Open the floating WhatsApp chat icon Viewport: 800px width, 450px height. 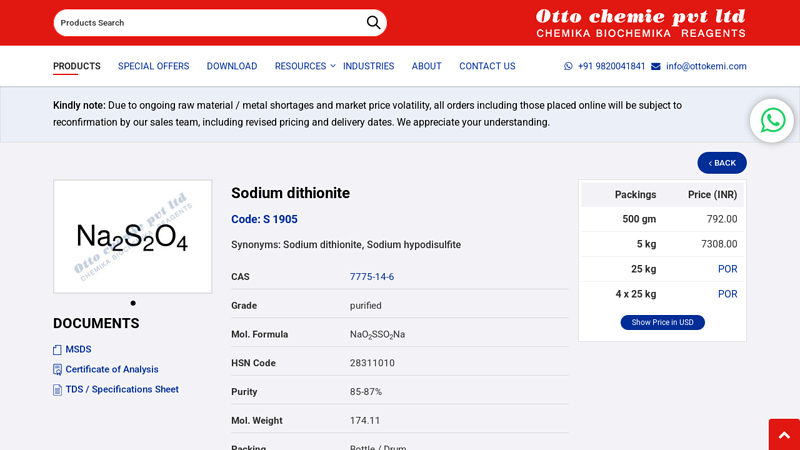pyautogui.click(x=772, y=121)
